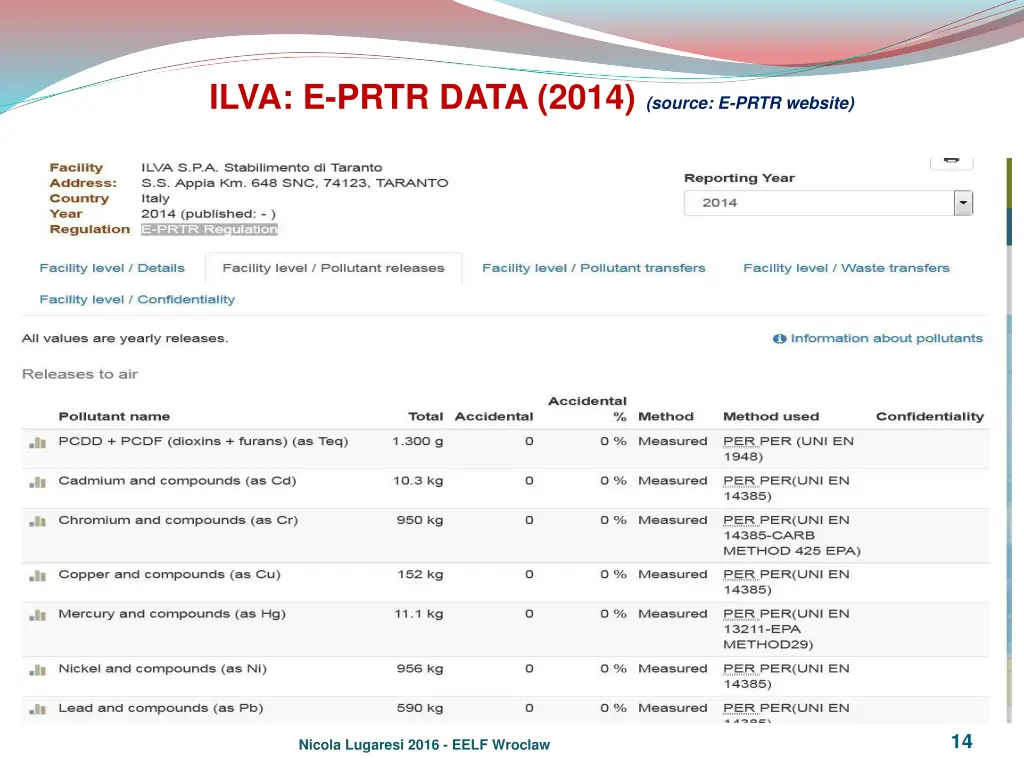The width and height of the screenshot is (1024, 768).
Task: Select the 2014 Reporting Year combo box
Action: [x=828, y=203]
